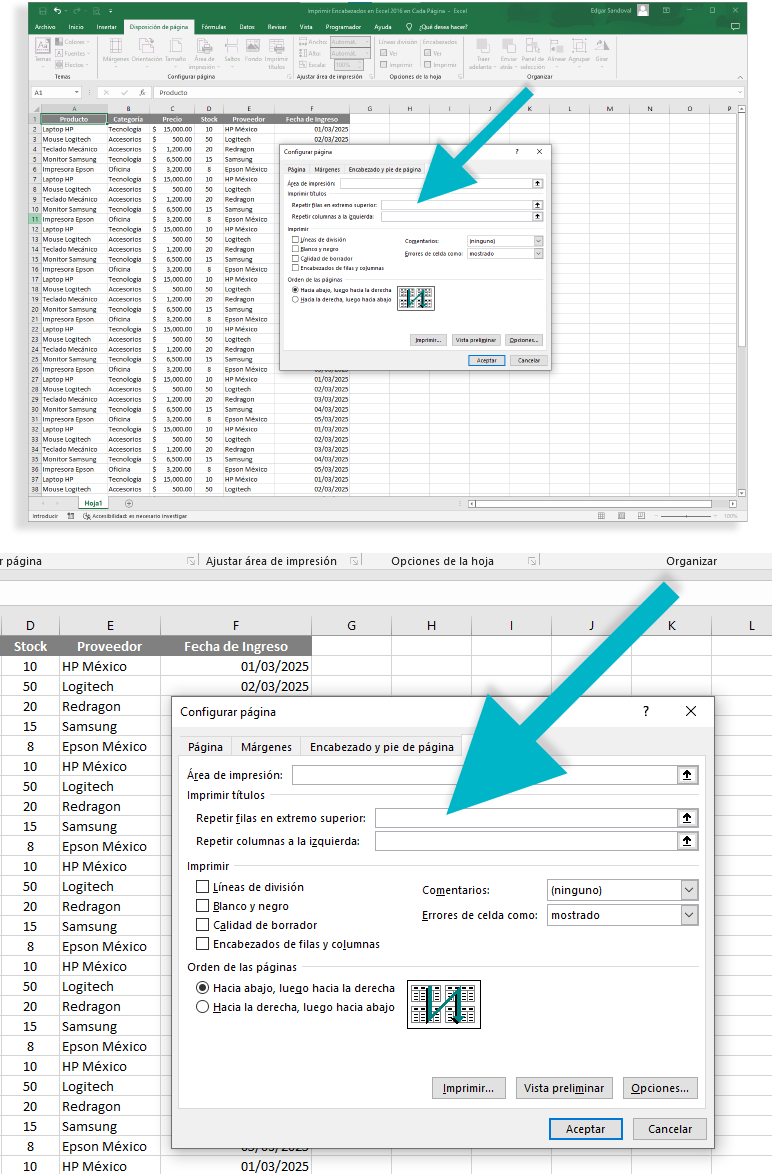The height and width of the screenshot is (1174, 772).
Task: Open the Saltos page break tool
Action: [232, 50]
